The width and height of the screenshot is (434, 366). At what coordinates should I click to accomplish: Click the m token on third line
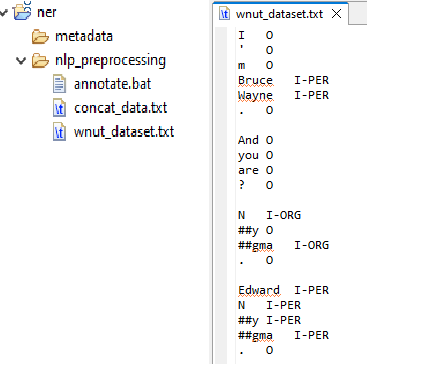click(241, 65)
